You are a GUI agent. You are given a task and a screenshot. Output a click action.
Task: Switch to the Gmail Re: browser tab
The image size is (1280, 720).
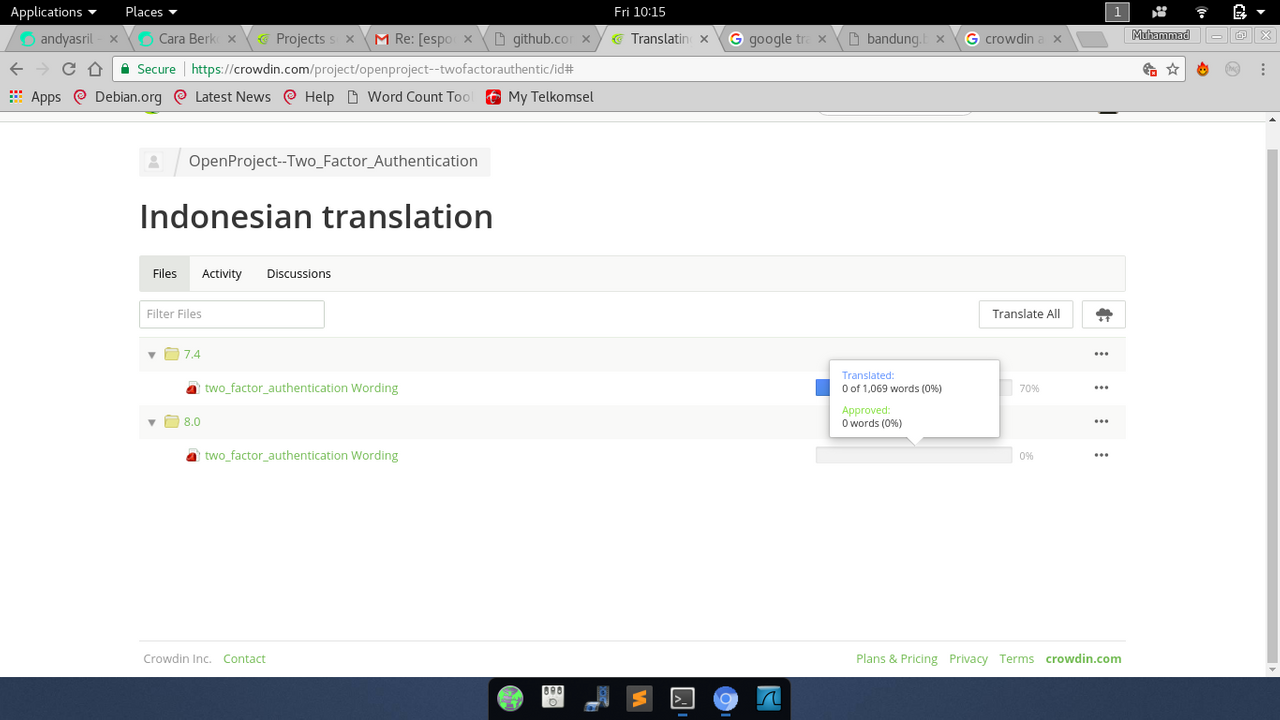(x=424, y=39)
